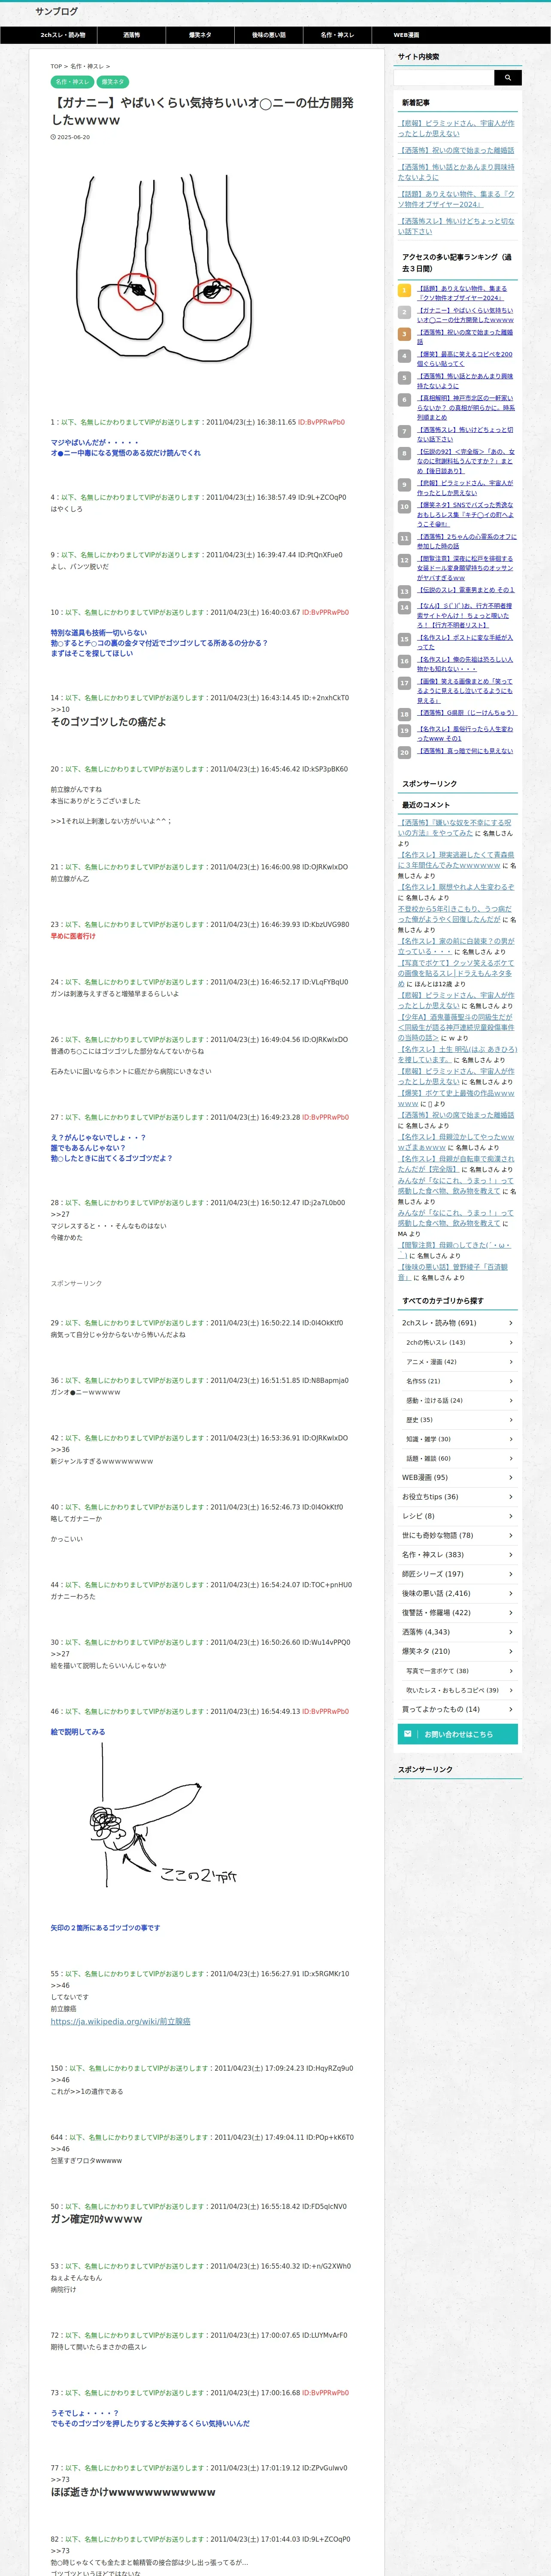Click the rank 10 badge
This screenshot has width=551, height=2576.
pos(404,507)
